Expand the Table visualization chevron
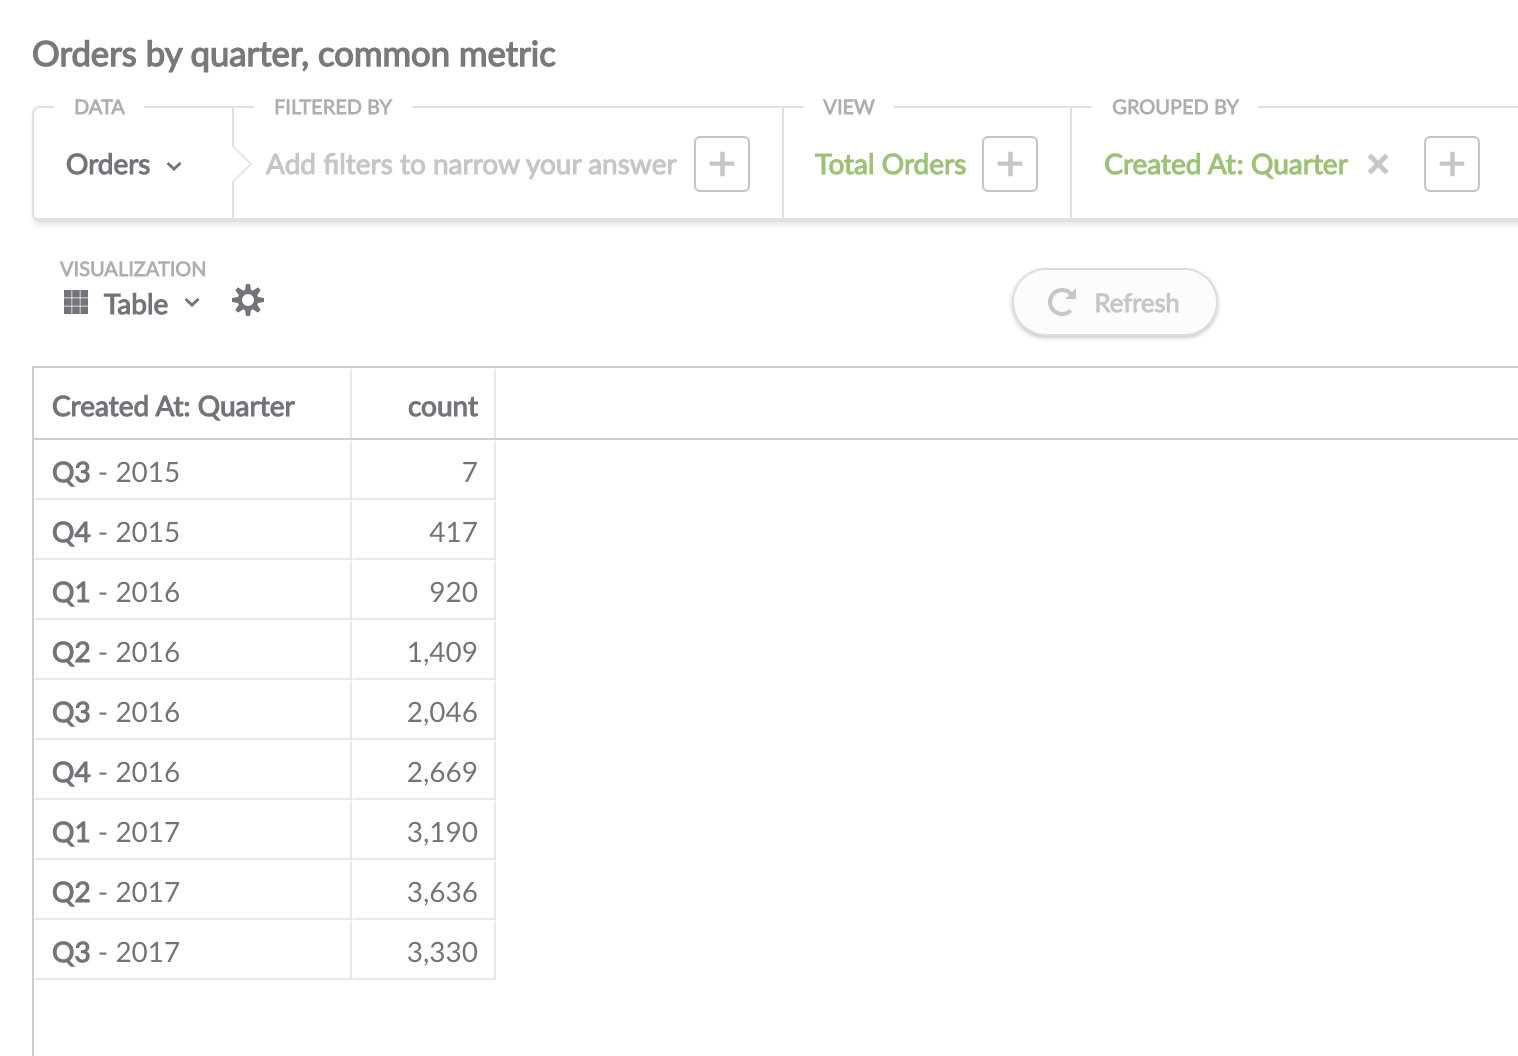Screen dimensions: 1518x1056 192,304
